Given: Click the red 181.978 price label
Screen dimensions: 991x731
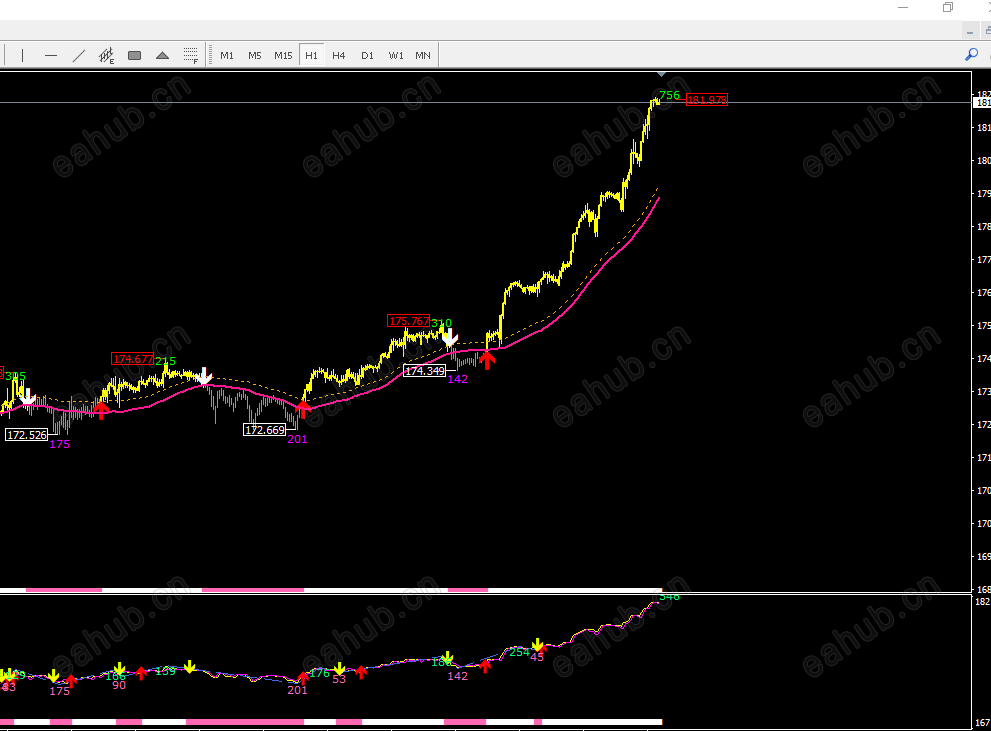Looking at the screenshot, I should coord(707,100).
